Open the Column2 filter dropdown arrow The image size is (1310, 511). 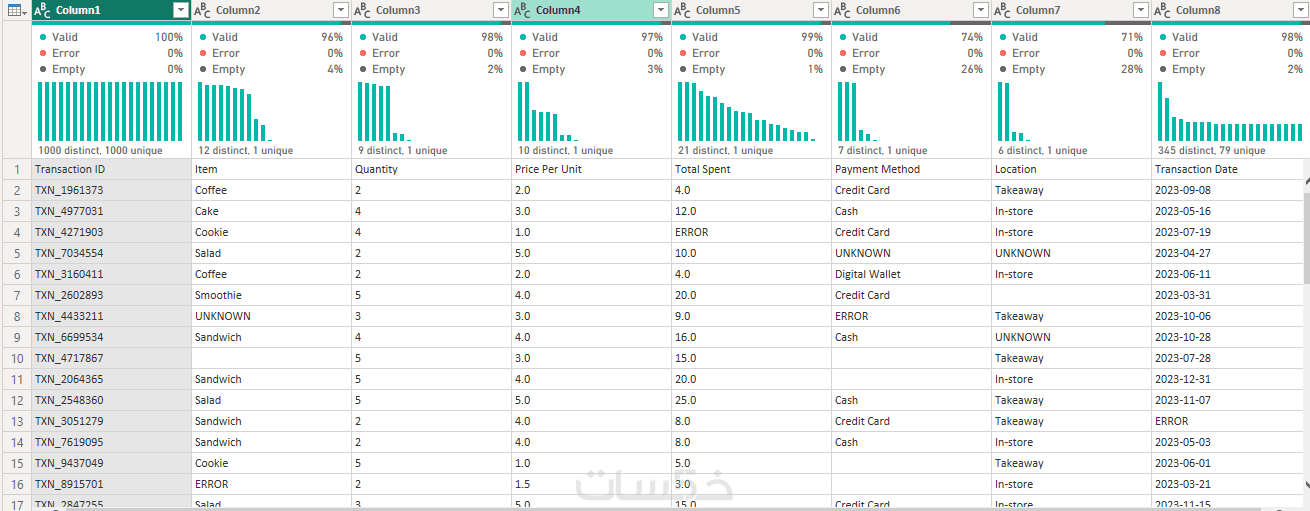340,10
